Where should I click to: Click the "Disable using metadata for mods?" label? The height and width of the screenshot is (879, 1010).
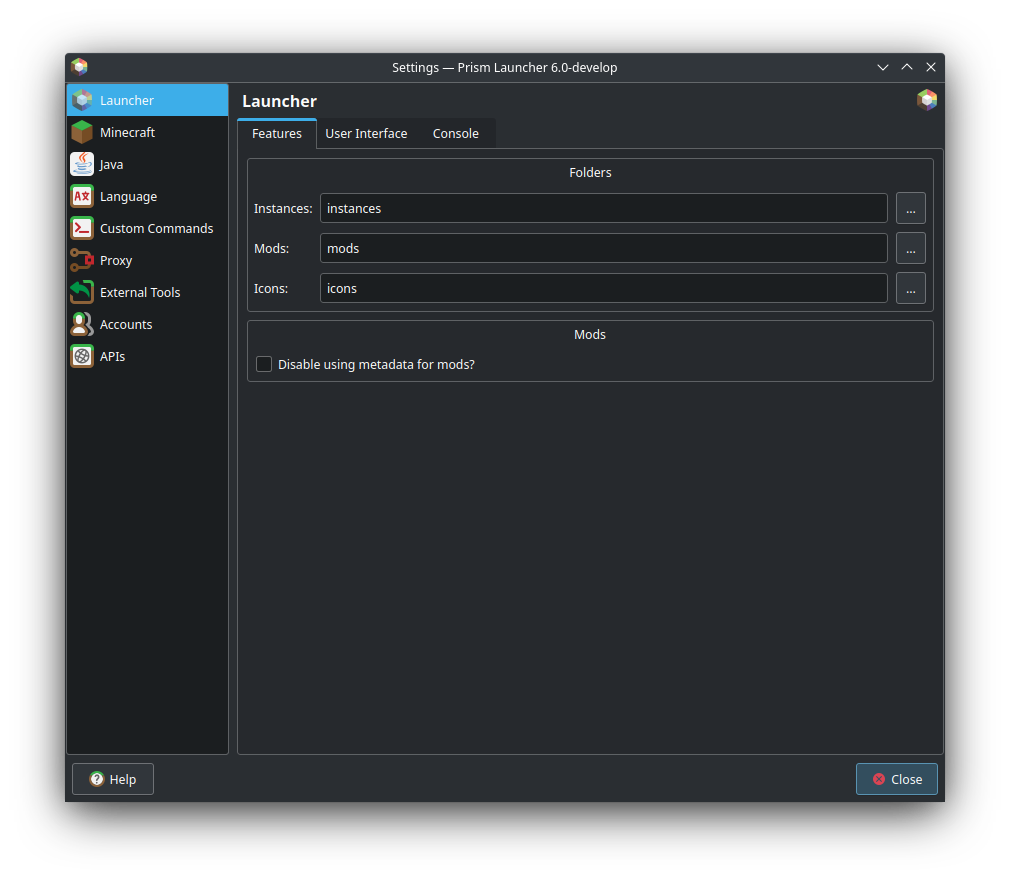tap(376, 364)
